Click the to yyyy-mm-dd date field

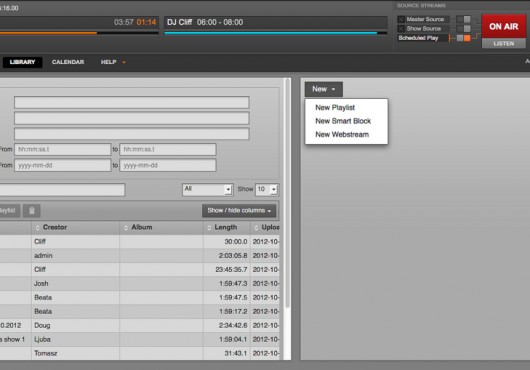point(168,165)
